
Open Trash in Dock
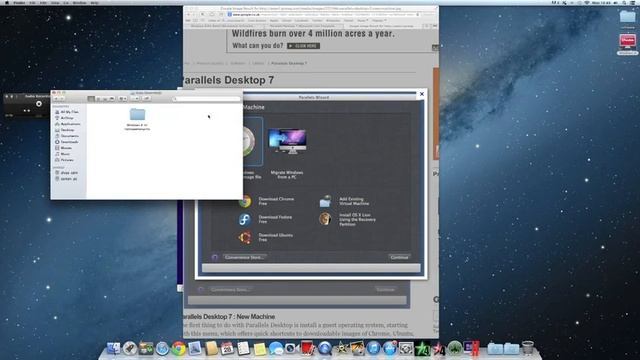click(x=528, y=348)
